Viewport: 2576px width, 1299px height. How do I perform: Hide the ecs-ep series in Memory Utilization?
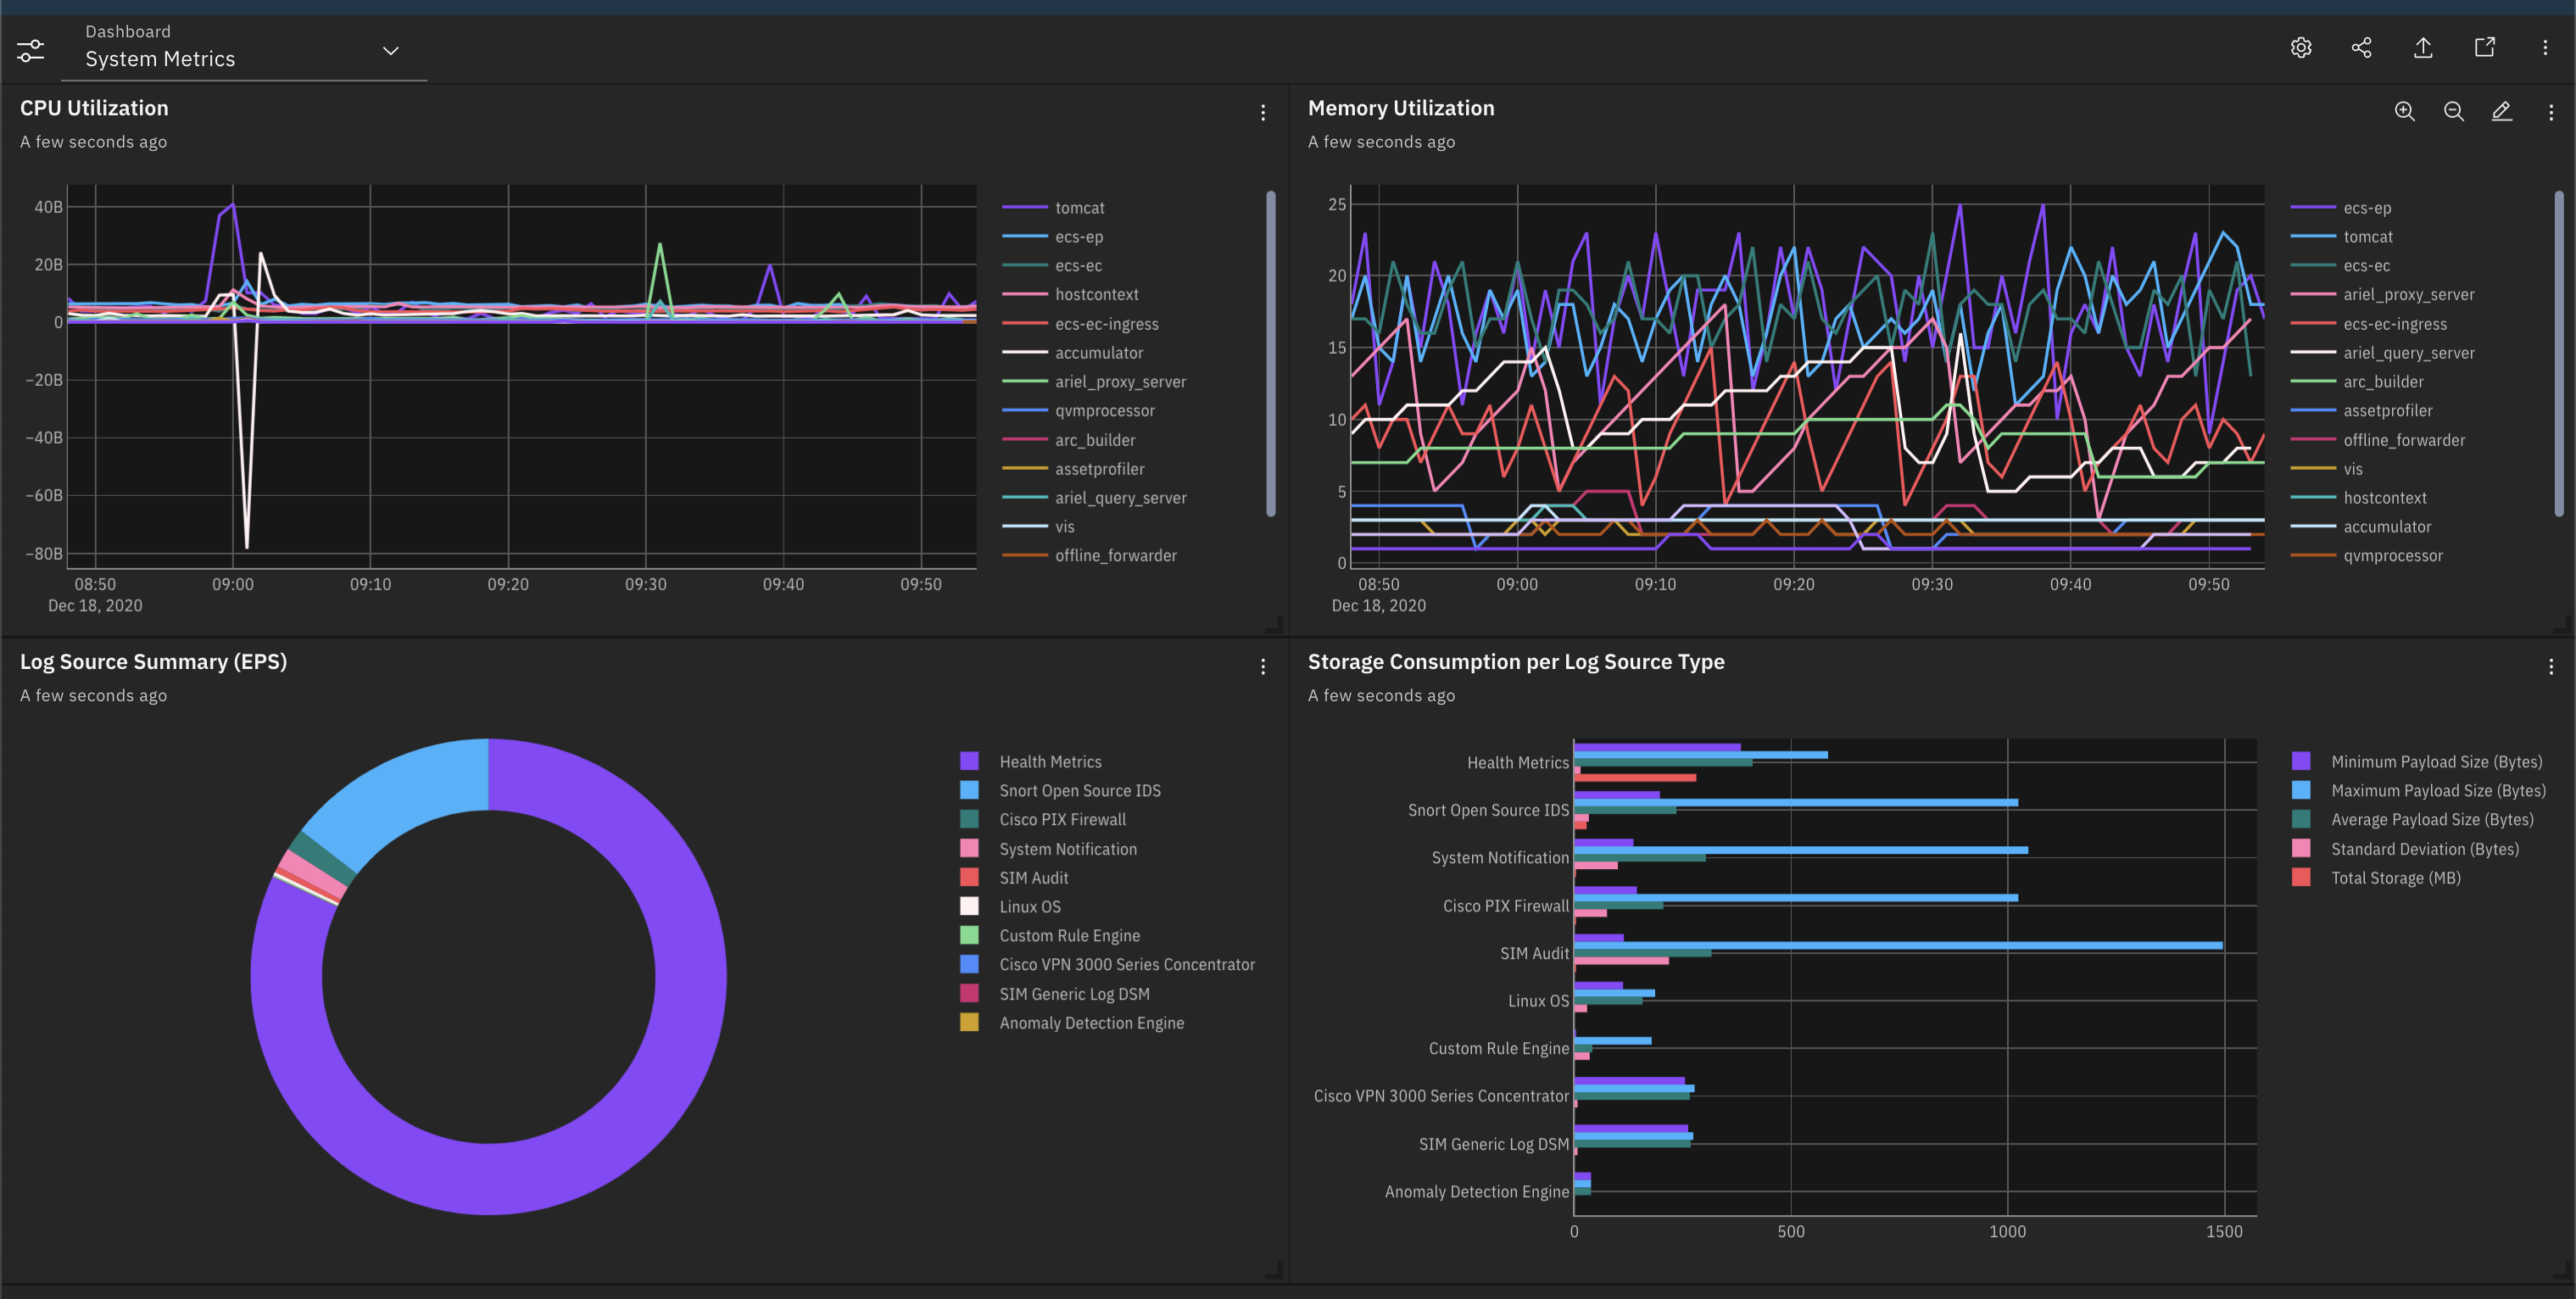coord(2368,207)
